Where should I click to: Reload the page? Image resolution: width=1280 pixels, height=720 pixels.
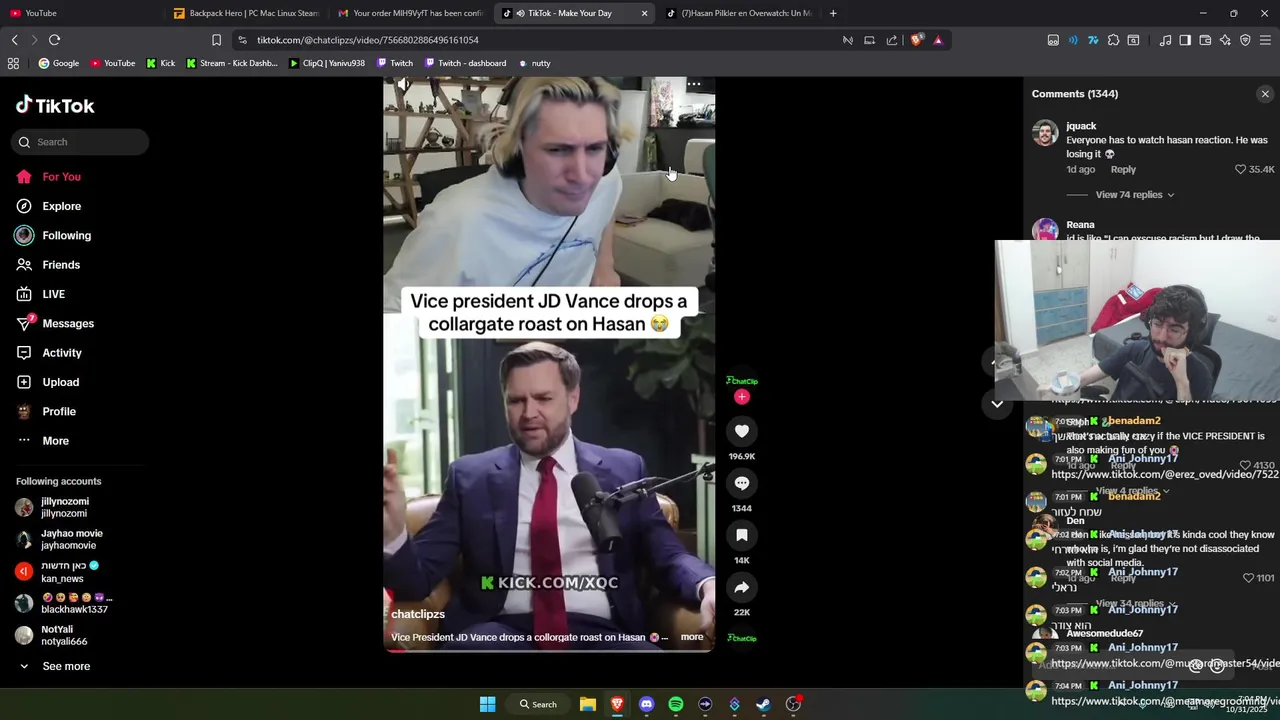(54, 40)
